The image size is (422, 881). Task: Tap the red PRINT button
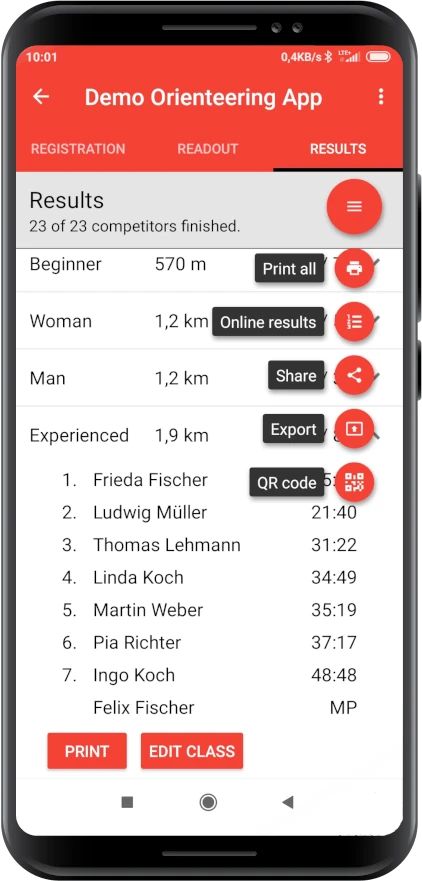87,751
